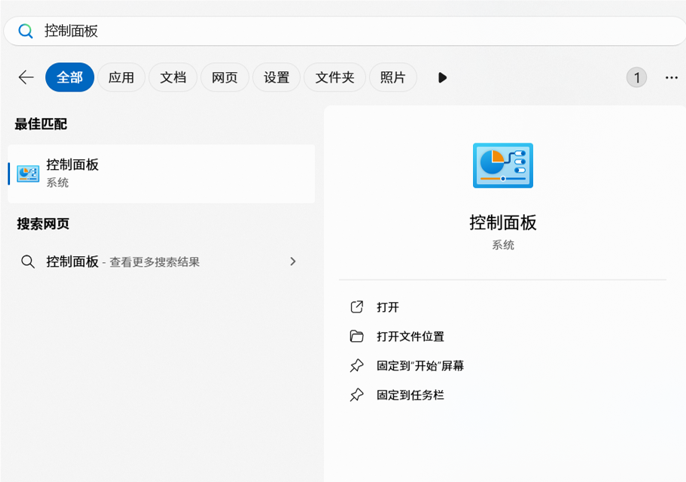
Task: Click the 打开文件位置 action link
Action: coord(410,337)
